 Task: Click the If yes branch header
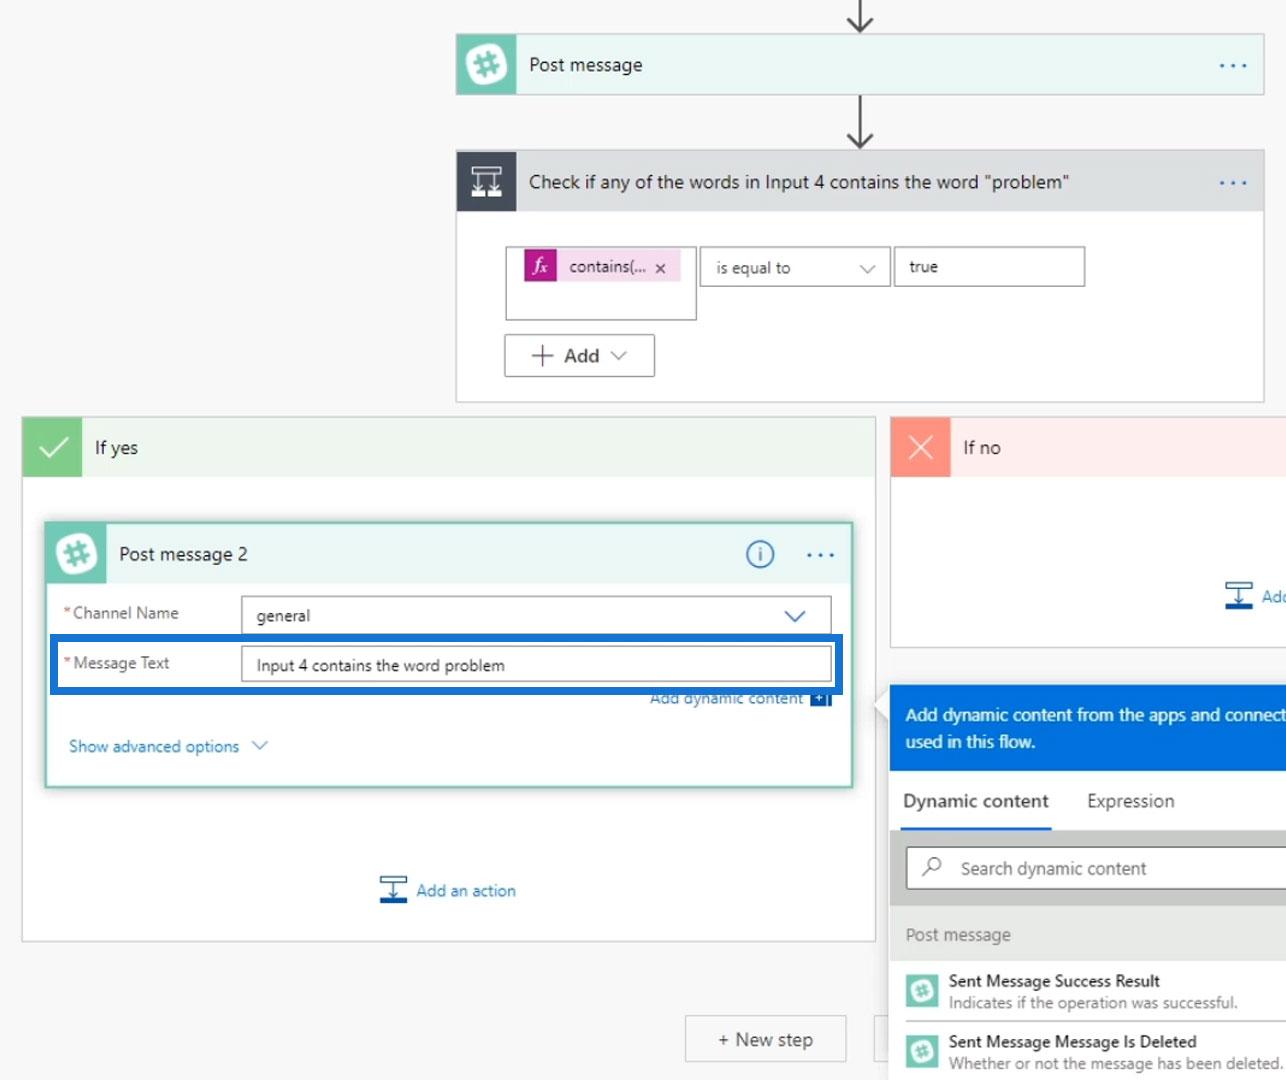[448, 447]
